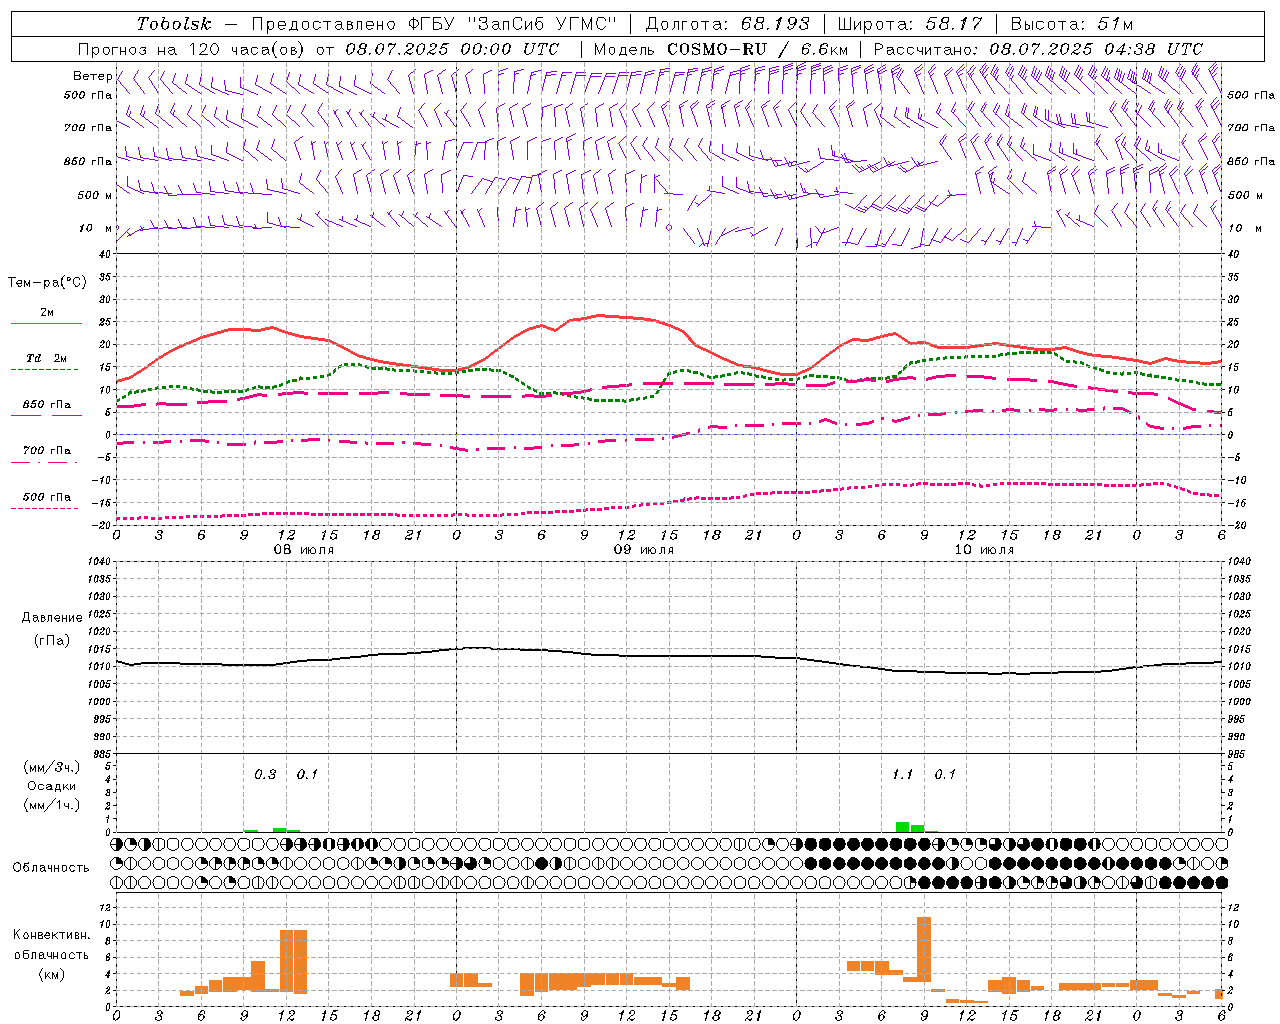Click the right-side 10 м wind level label
Image resolution: width=1280 pixels, height=1024 pixels.
click(1244, 228)
